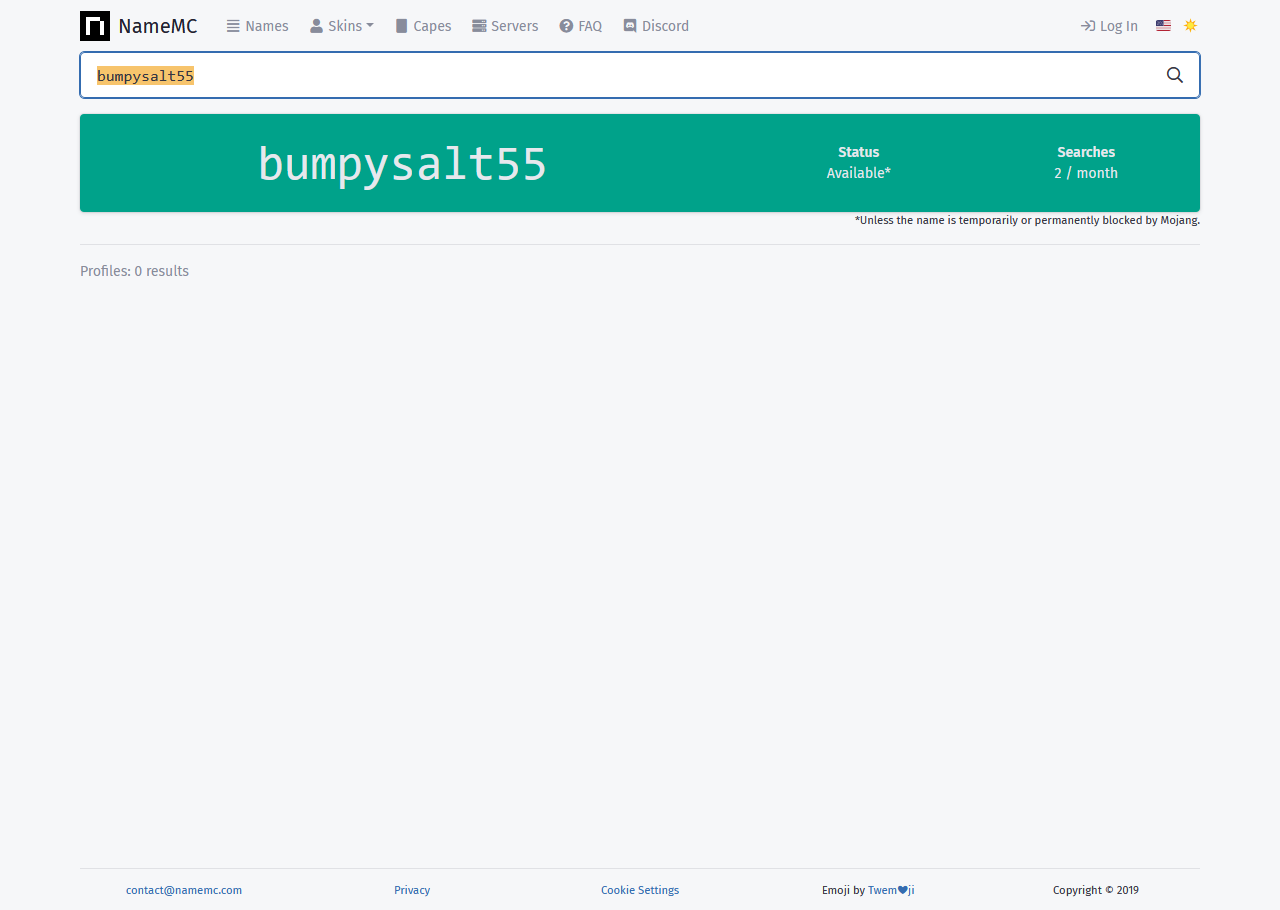Go to the Capes page

pos(423,26)
